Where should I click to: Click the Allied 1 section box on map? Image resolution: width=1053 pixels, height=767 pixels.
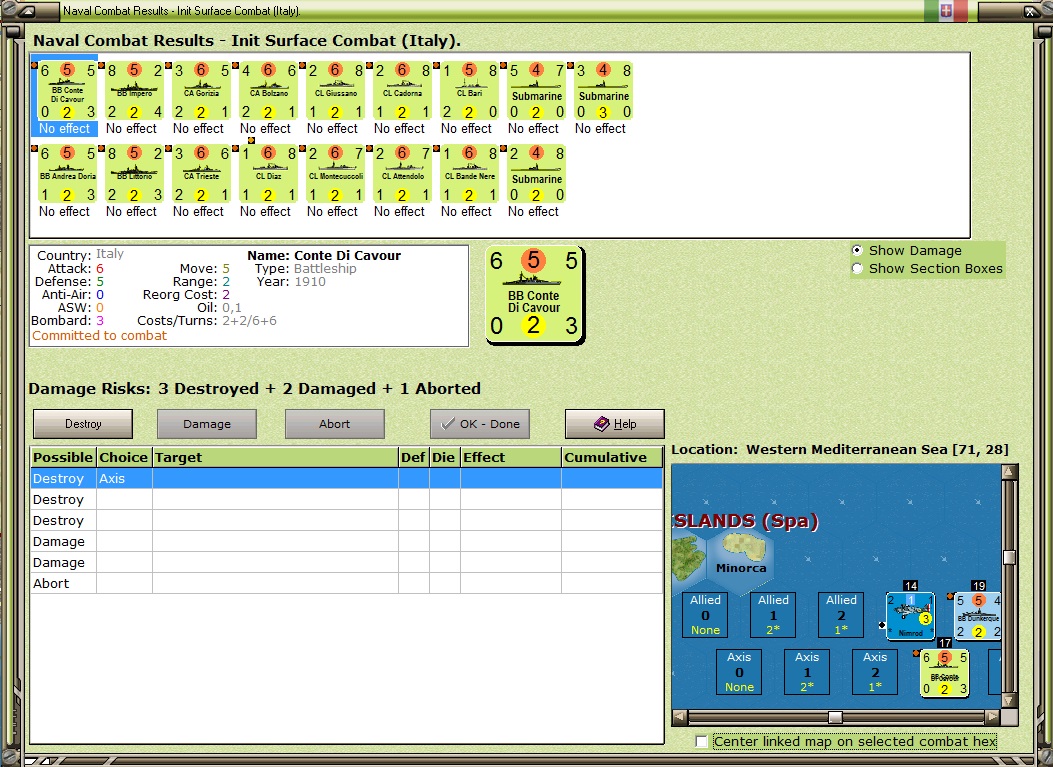773,615
